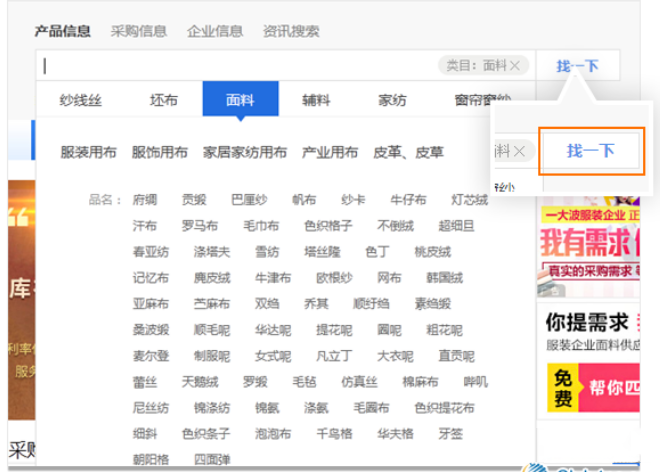The width and height of the screenshot is (660, 472).
Task: Open the 我有需求 promotional banner
Action: [588, 246]
